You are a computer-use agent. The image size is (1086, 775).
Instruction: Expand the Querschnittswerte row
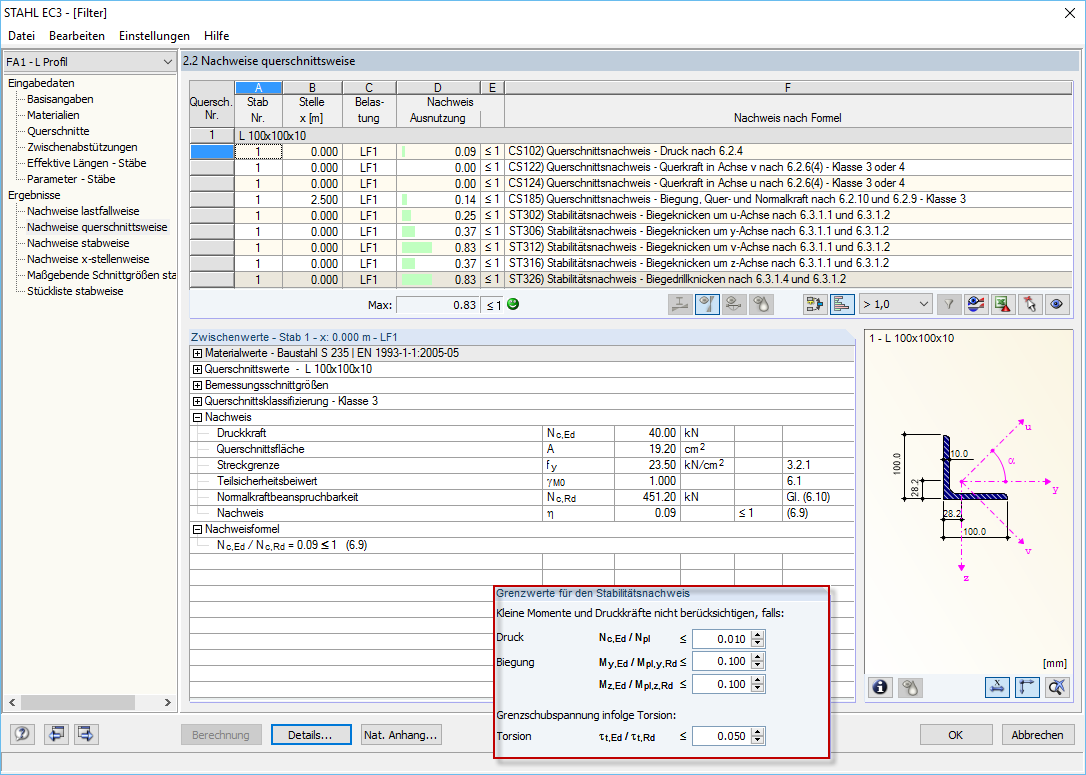click(x=197, y=369)
